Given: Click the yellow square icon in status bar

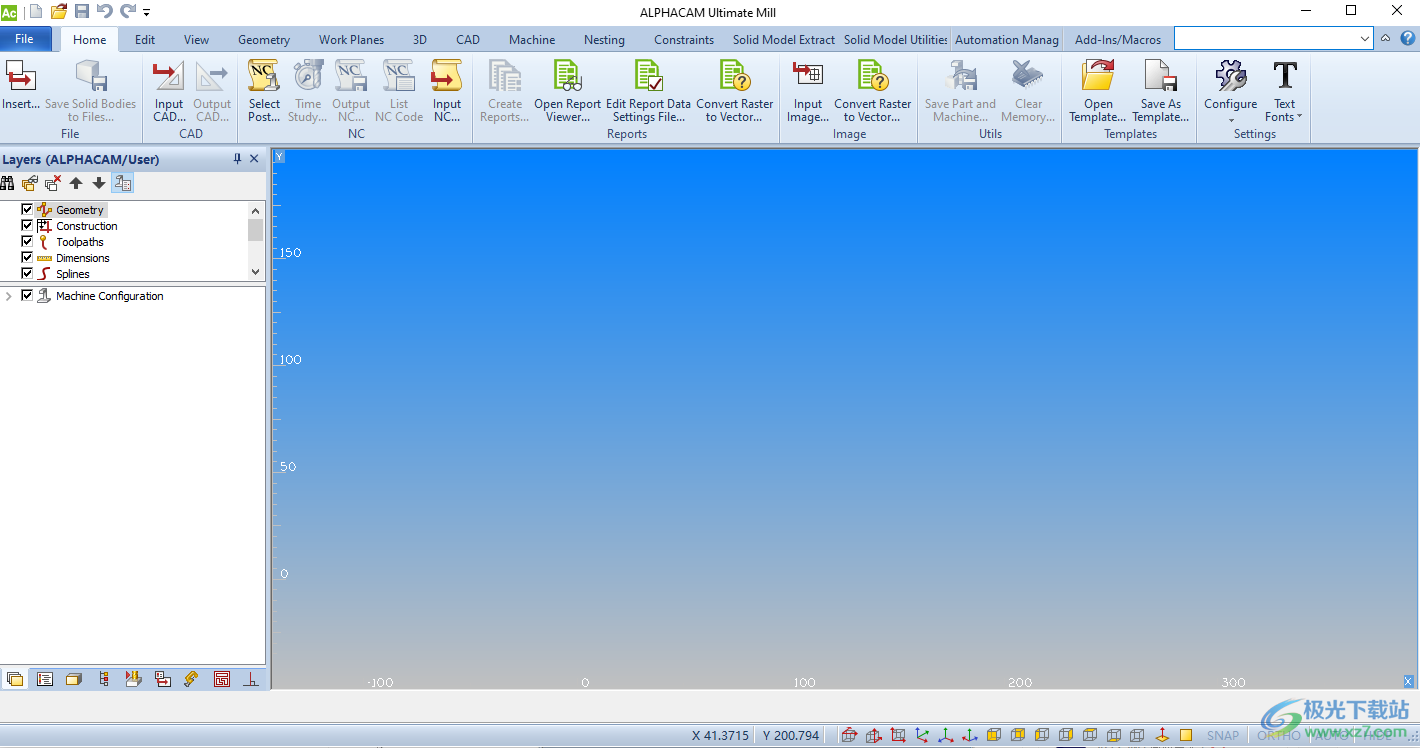Looking at the screenshot, I should 1186,736.
